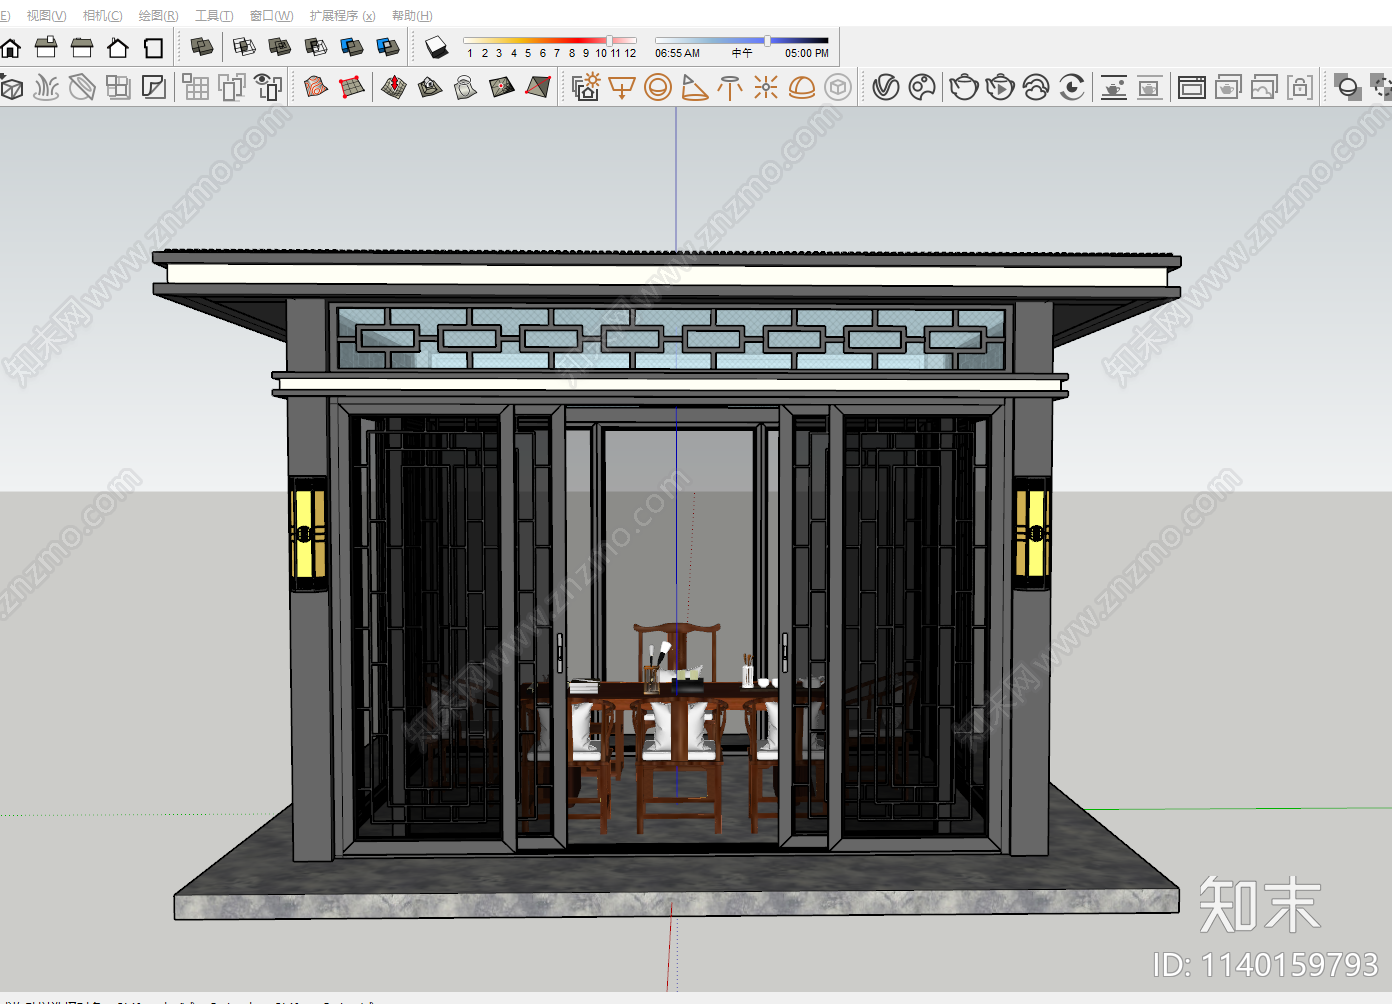Click the V-Ray batch render teapot-frames icon
The width and height of the screenshot is (1392, 1004).
1228,88
